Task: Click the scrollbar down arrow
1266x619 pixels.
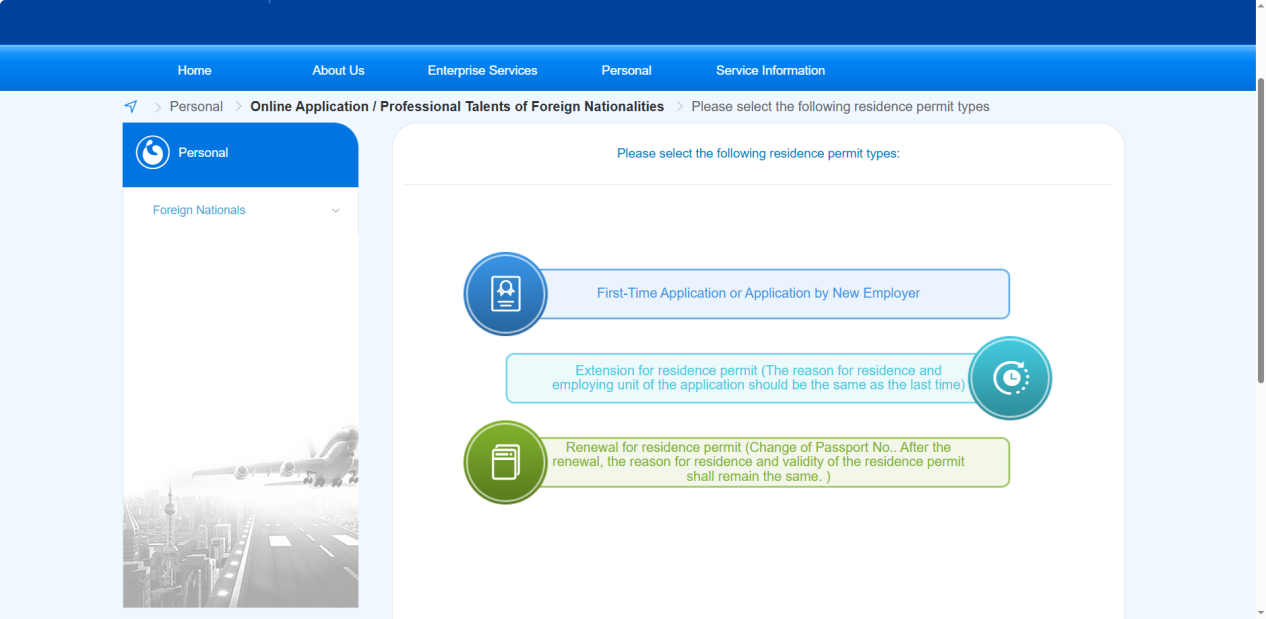Action: (1260, 611)
